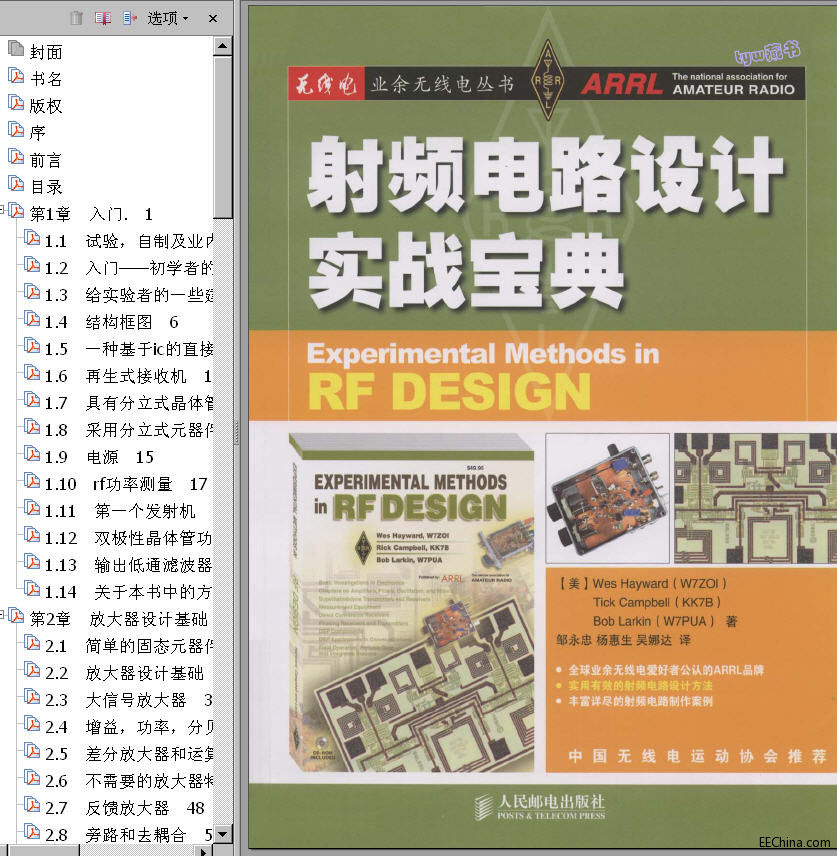Go to bookmark 2.4 增益，功率，分贝
Screen dimensions: 837x856
pos(129,727)
